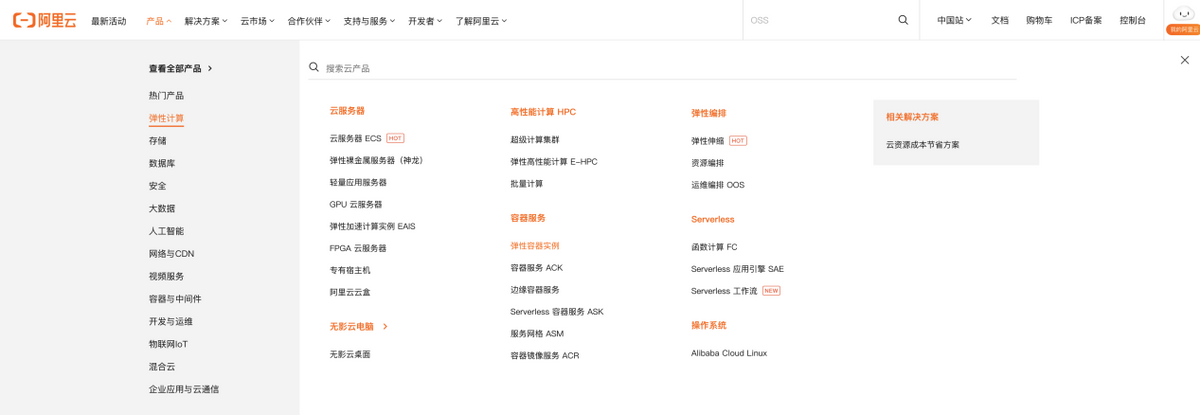Open 超级计算集群
The height and width of the screenshot is (415, 1200).
535,140
